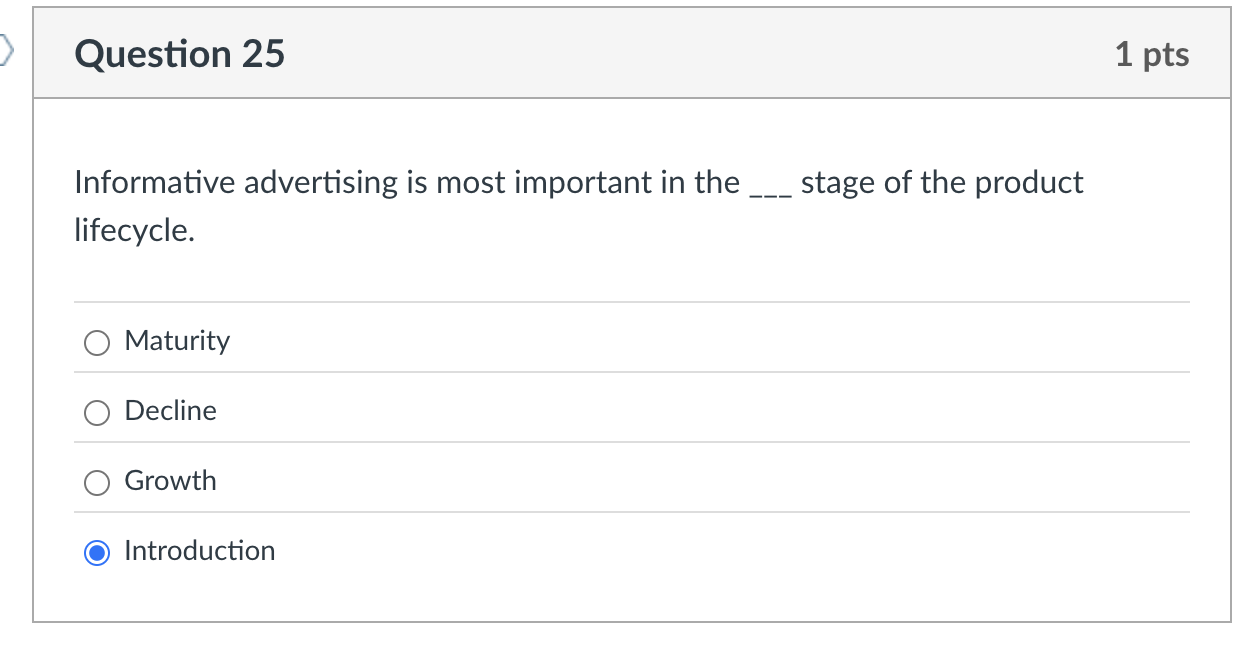
Task: Click the Question 25 header title
Action: coord(180,54)
